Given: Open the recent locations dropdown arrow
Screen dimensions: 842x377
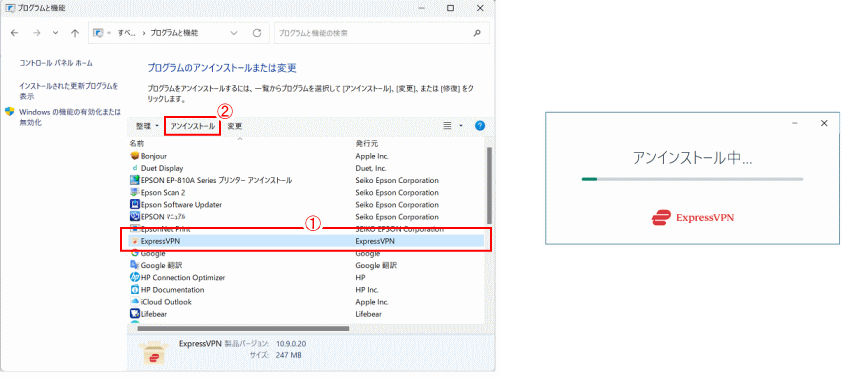Looking at the screenshot, I should pos(55,33).
